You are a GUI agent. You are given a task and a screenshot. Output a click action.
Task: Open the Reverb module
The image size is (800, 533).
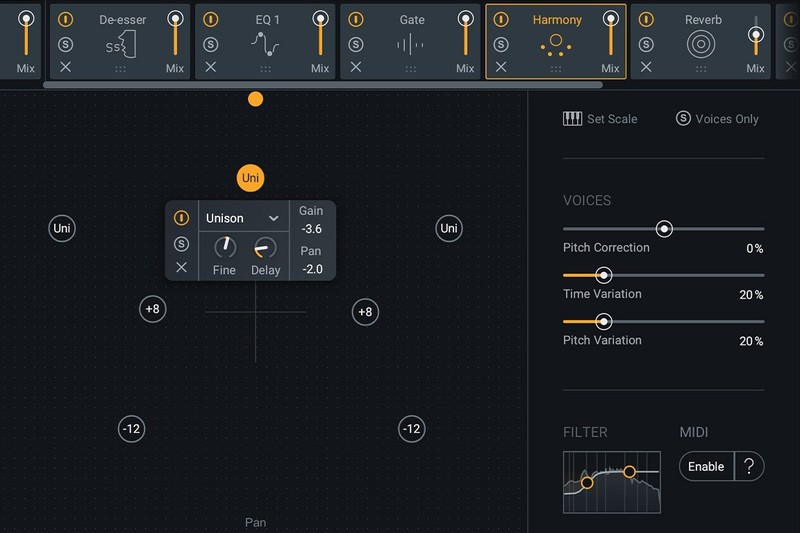[x=702, y=44]
